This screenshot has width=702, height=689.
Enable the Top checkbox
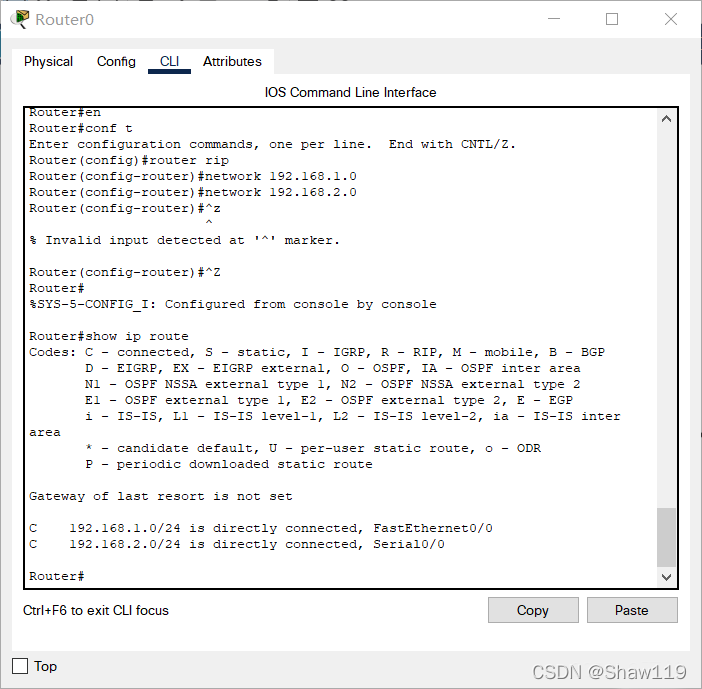click(20, 666)
